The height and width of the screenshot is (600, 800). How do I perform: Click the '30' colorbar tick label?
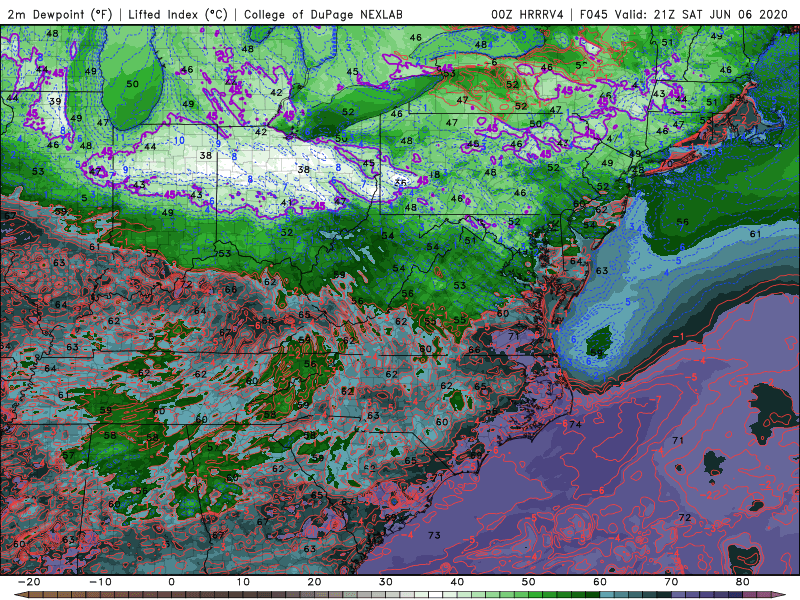[386, 582]
